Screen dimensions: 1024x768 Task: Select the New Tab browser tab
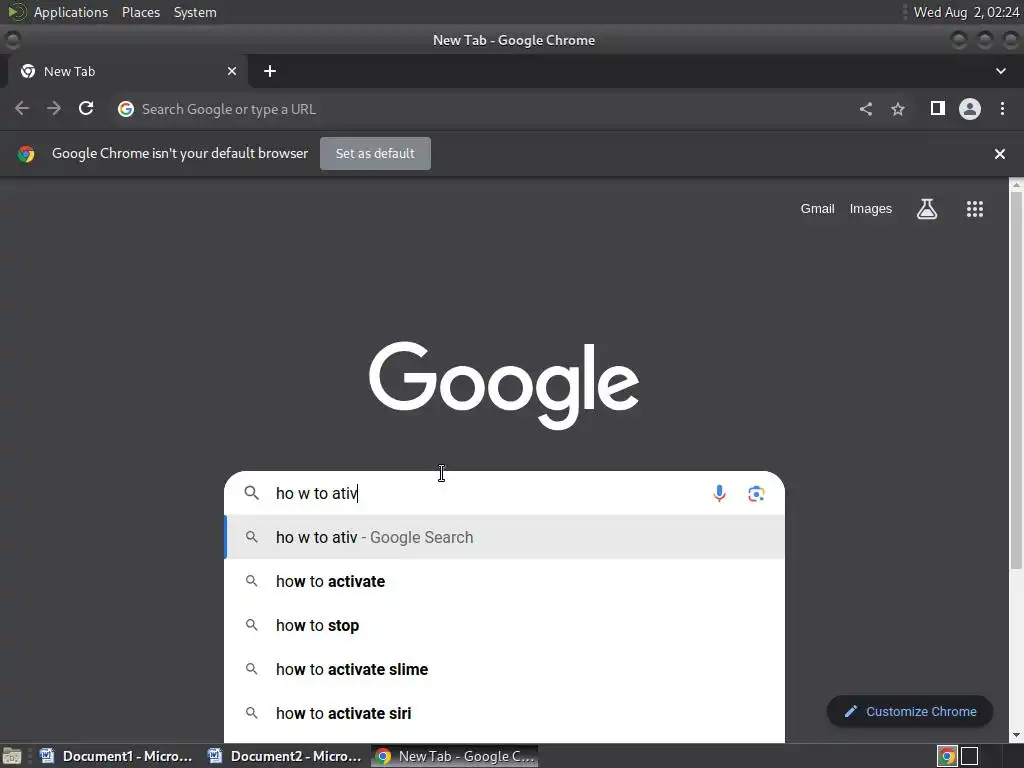(x=127, y=71)
